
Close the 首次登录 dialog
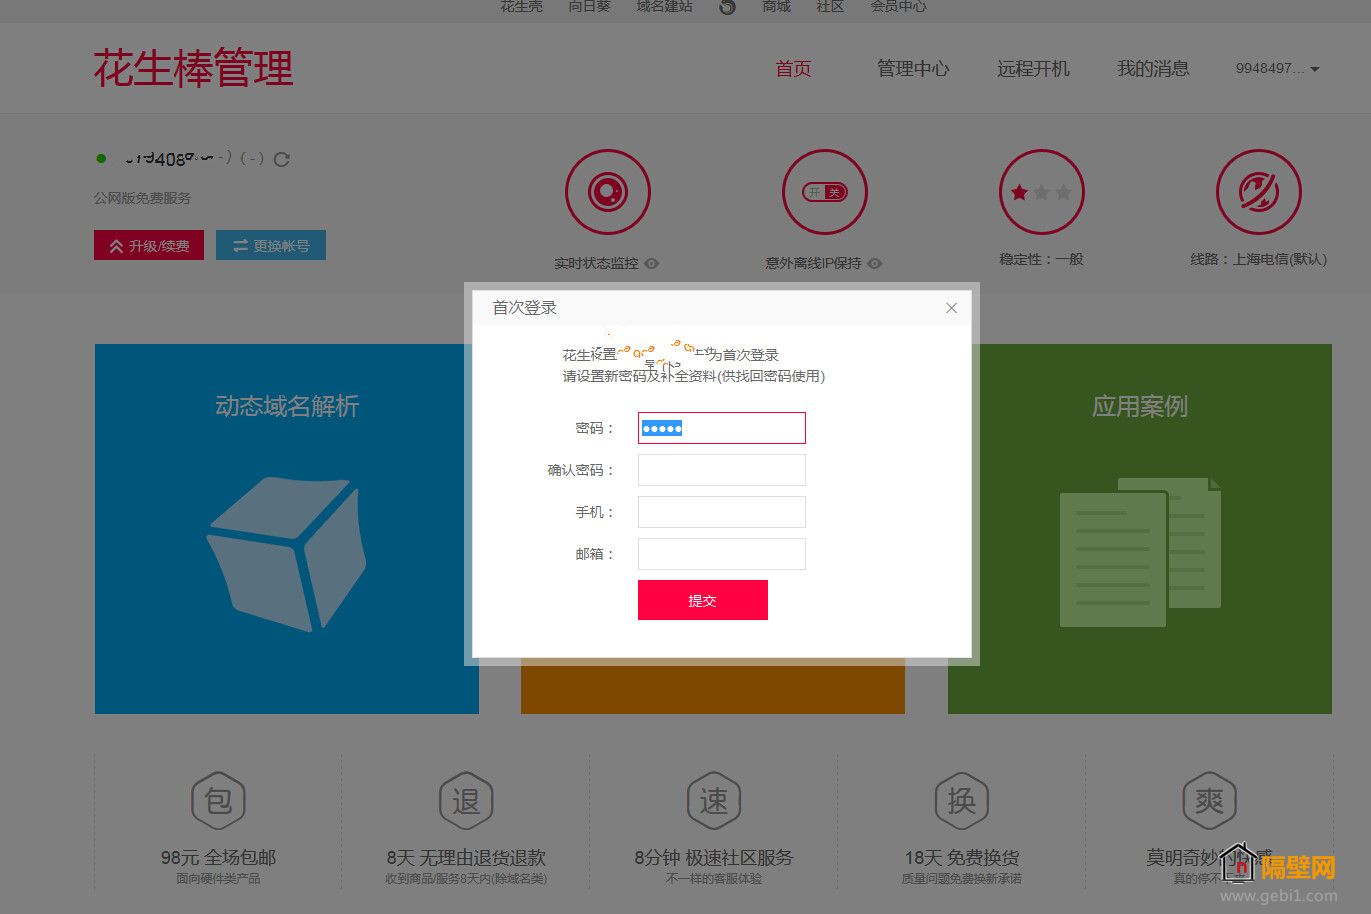click(x=951, y=308)
